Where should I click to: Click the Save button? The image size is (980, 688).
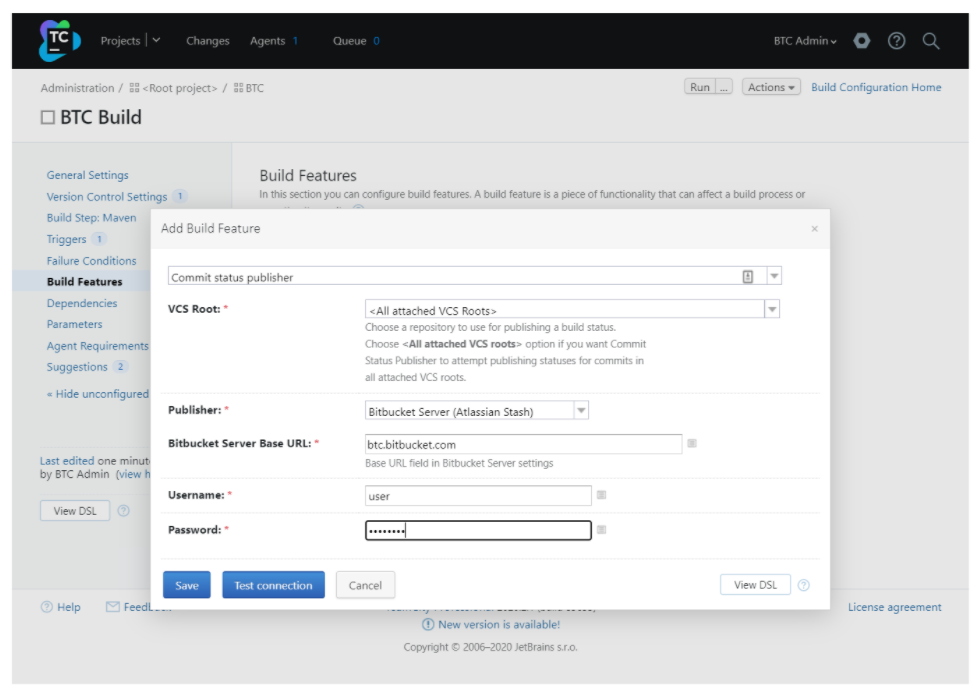click(187, 585)
